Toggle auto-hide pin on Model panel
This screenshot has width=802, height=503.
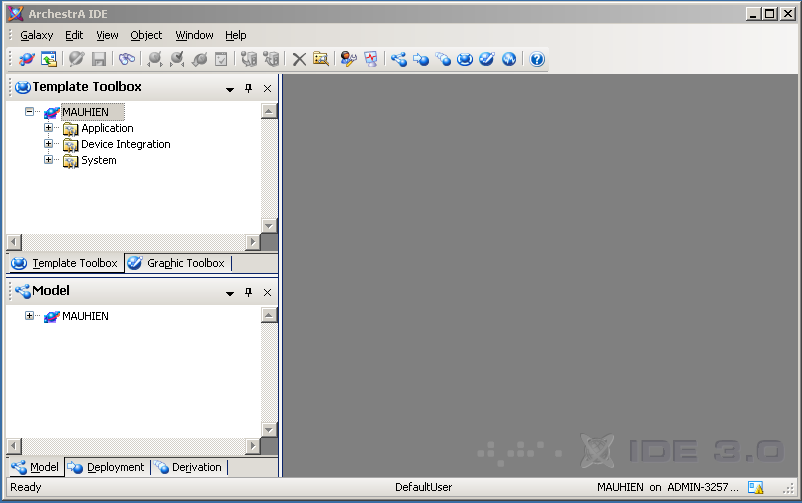(x=249, y=292)
